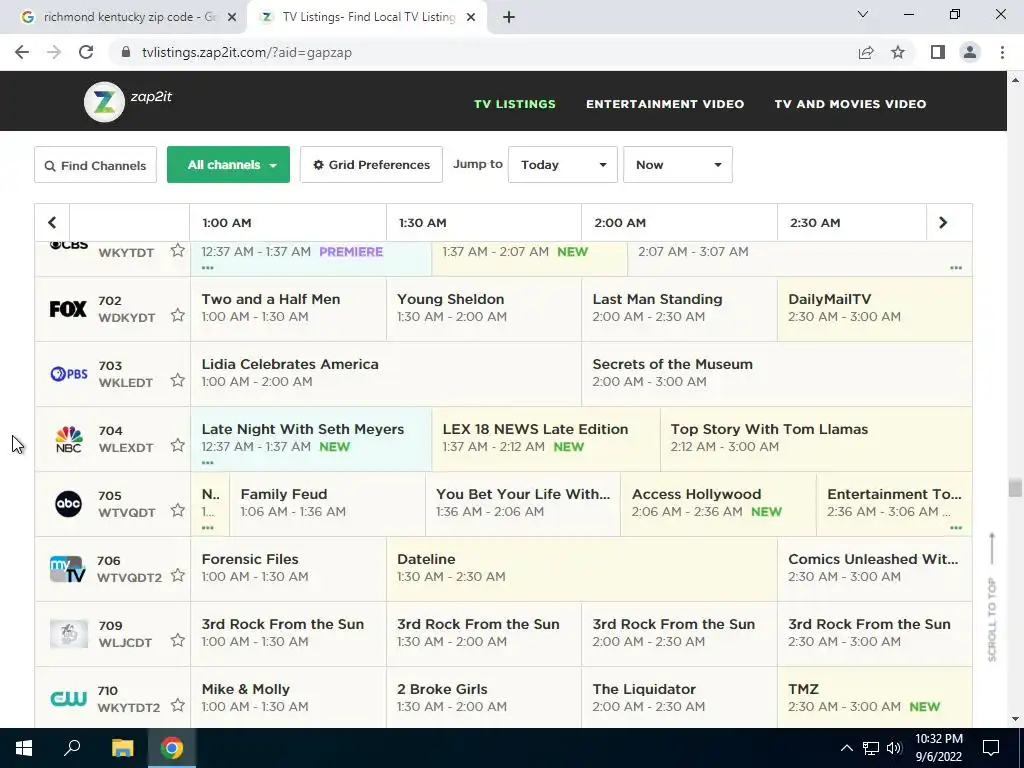Viewport: 1024px width, 768px height.
Task: Click the zap2it logo icon
Action: (x=104, y=102)
